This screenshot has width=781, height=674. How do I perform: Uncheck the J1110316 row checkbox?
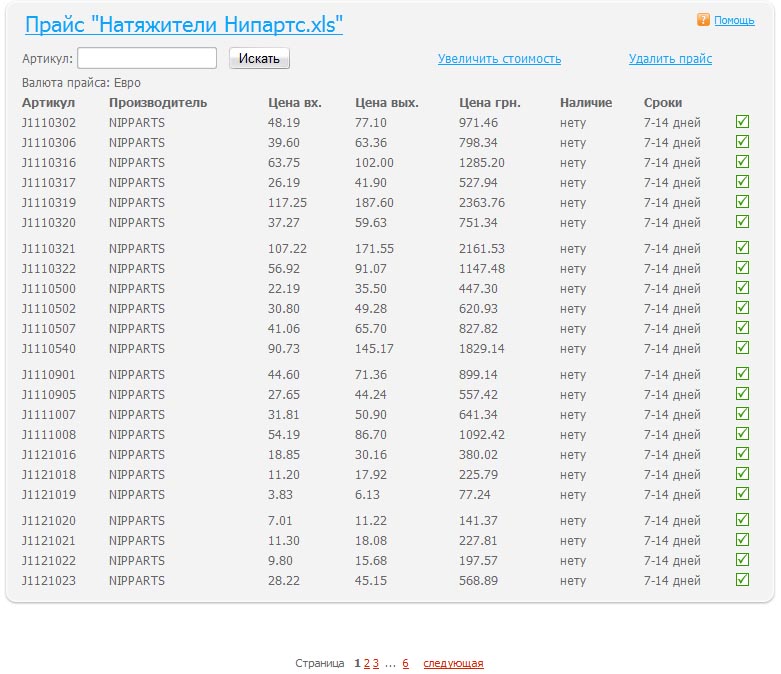click(x=742, y=162)
